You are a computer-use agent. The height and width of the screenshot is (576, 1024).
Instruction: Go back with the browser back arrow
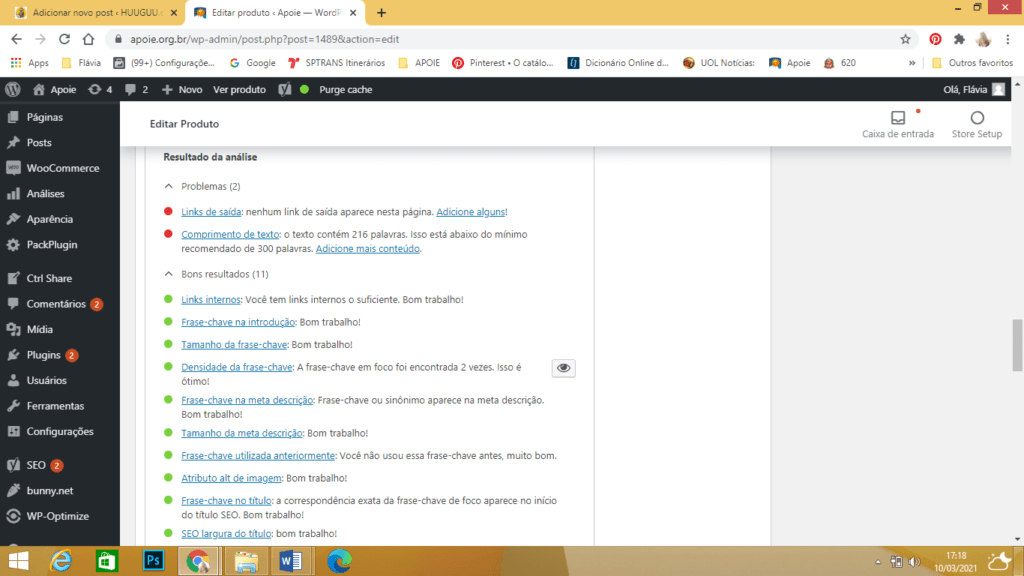coord(16,39)
